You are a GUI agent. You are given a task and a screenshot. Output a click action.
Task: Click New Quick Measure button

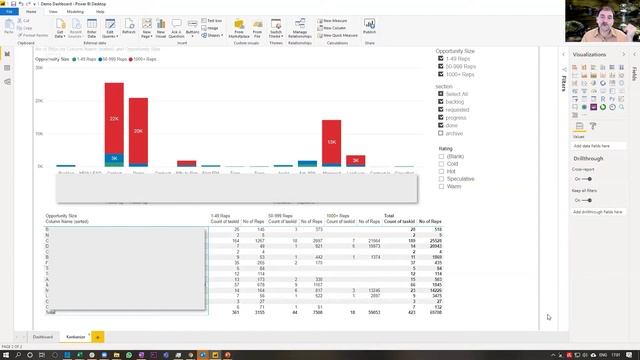click(338, 36)
